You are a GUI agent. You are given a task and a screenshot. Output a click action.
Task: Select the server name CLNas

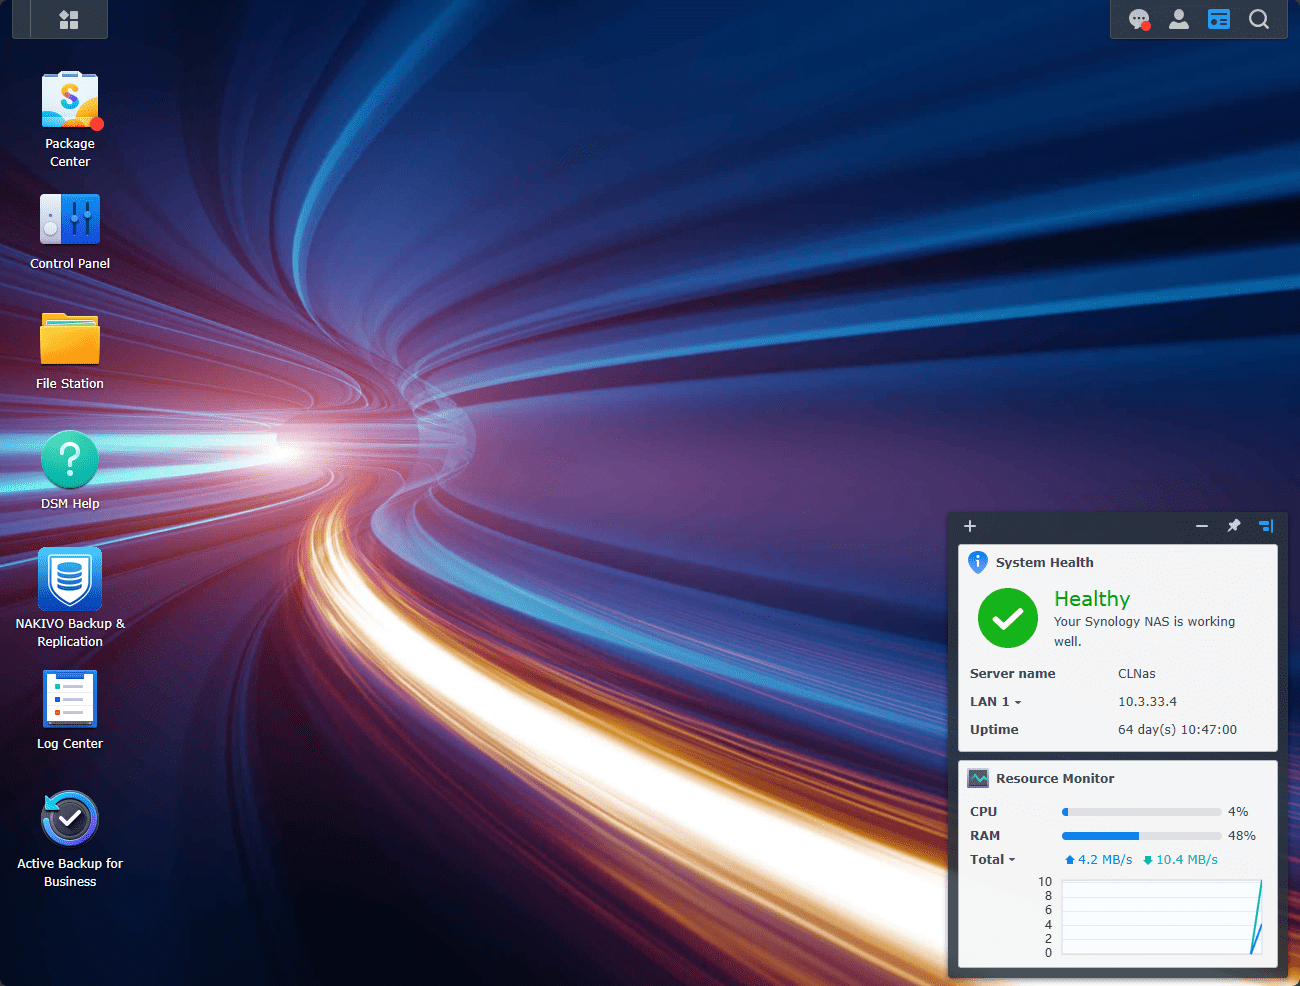1137,674
